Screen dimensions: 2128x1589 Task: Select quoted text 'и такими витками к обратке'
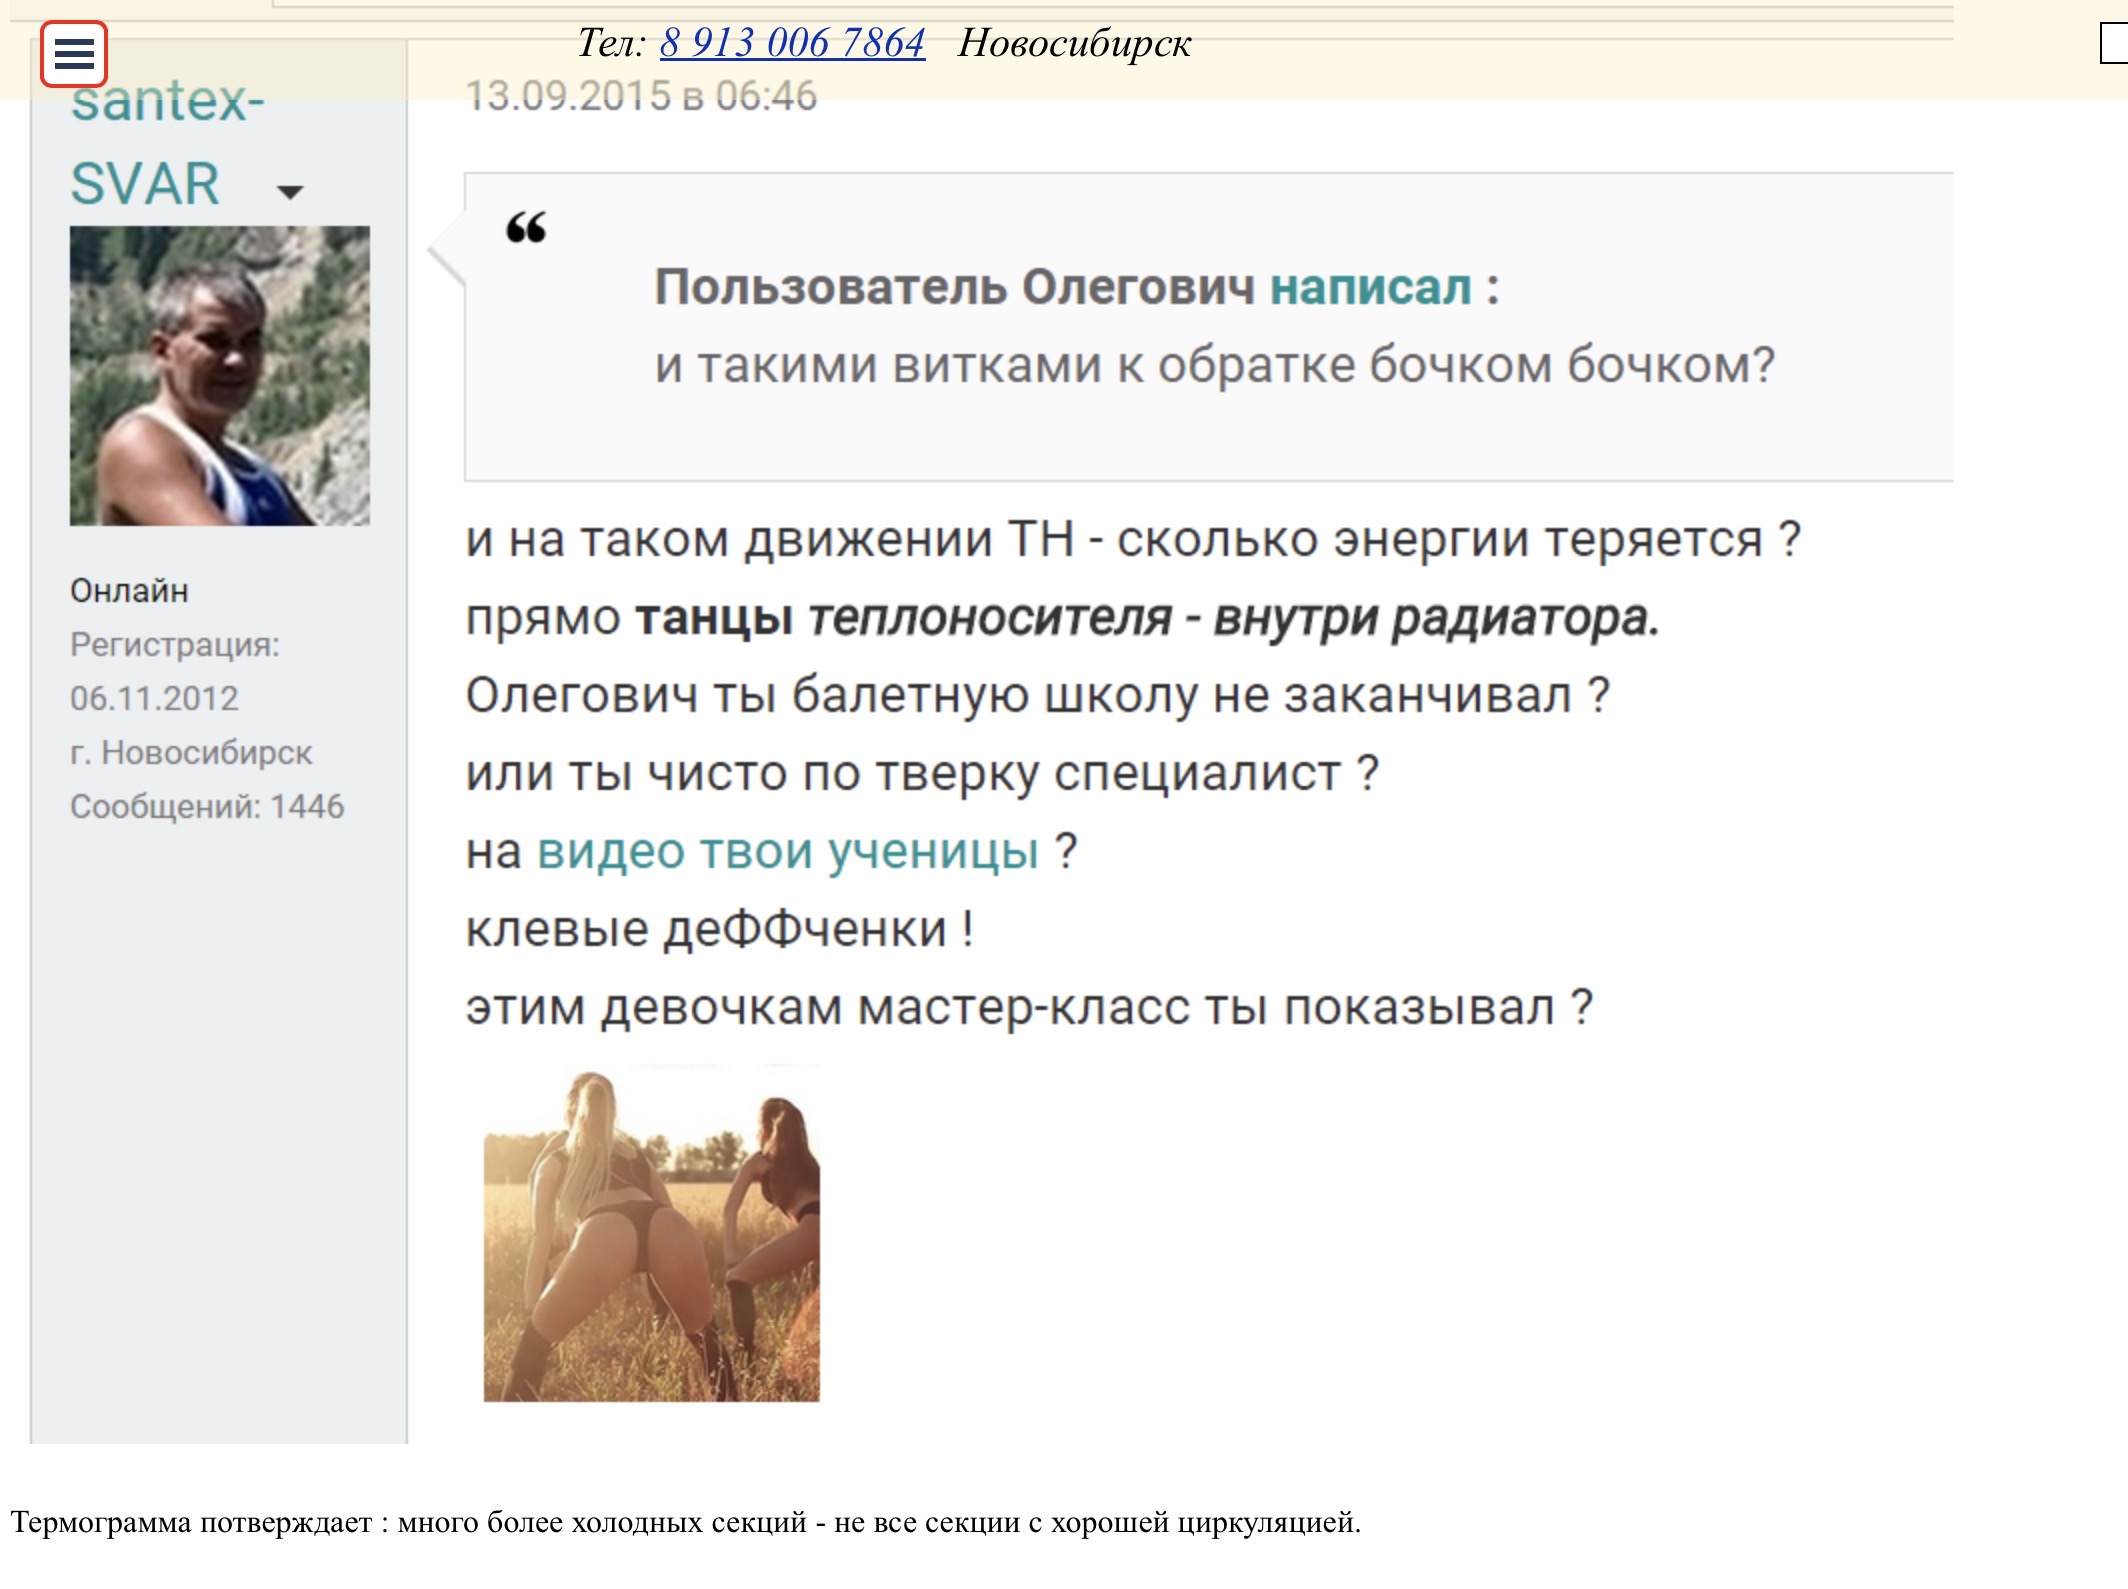[x=1004, y=365]
